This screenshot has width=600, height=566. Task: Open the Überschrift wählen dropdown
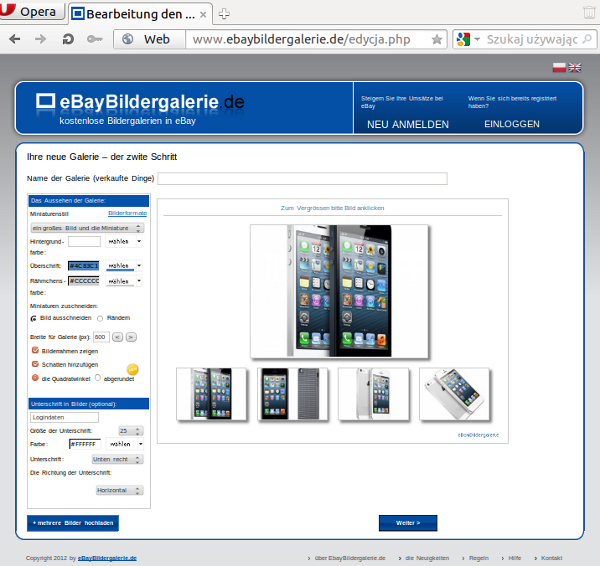pyautogui.click(x=124, y=266)
